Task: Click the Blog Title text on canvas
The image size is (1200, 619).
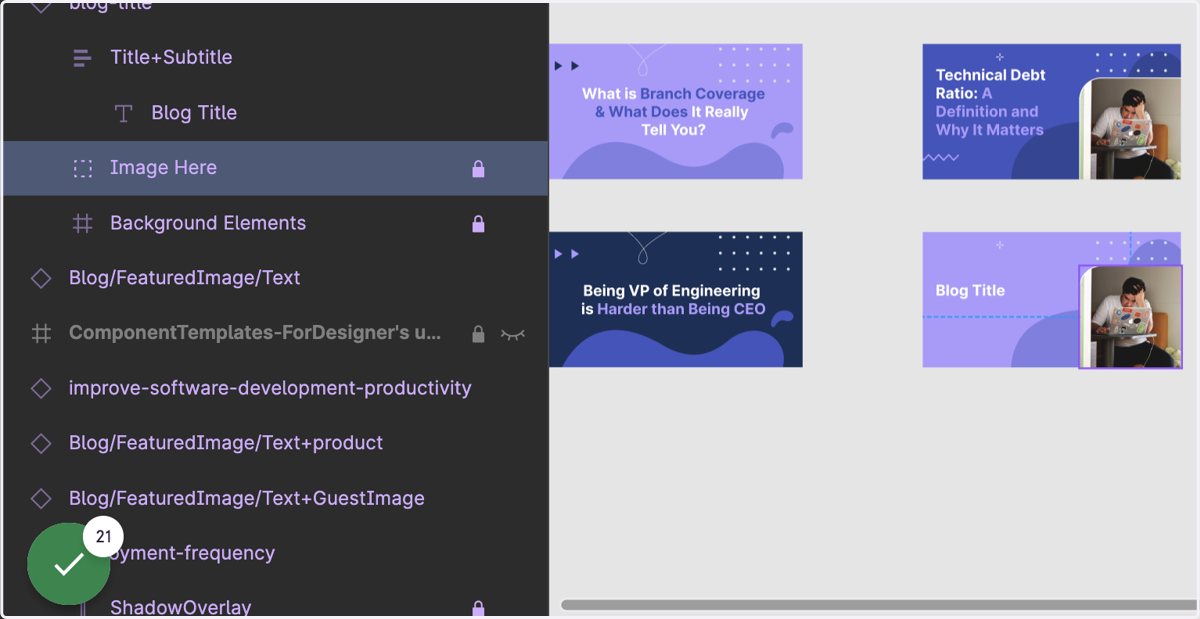Action: pos(970,291)
